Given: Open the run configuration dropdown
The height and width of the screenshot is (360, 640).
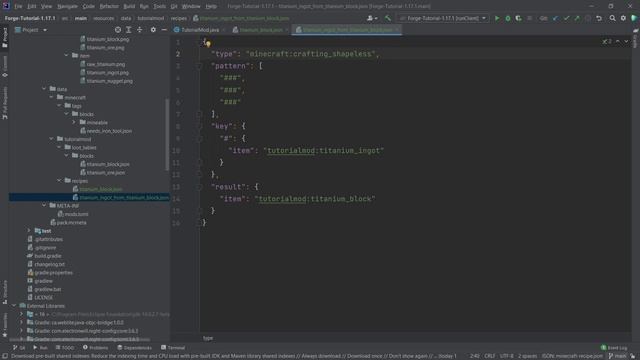Looking at the screenshot, I should pyautogui.click(x=444, y=18).
